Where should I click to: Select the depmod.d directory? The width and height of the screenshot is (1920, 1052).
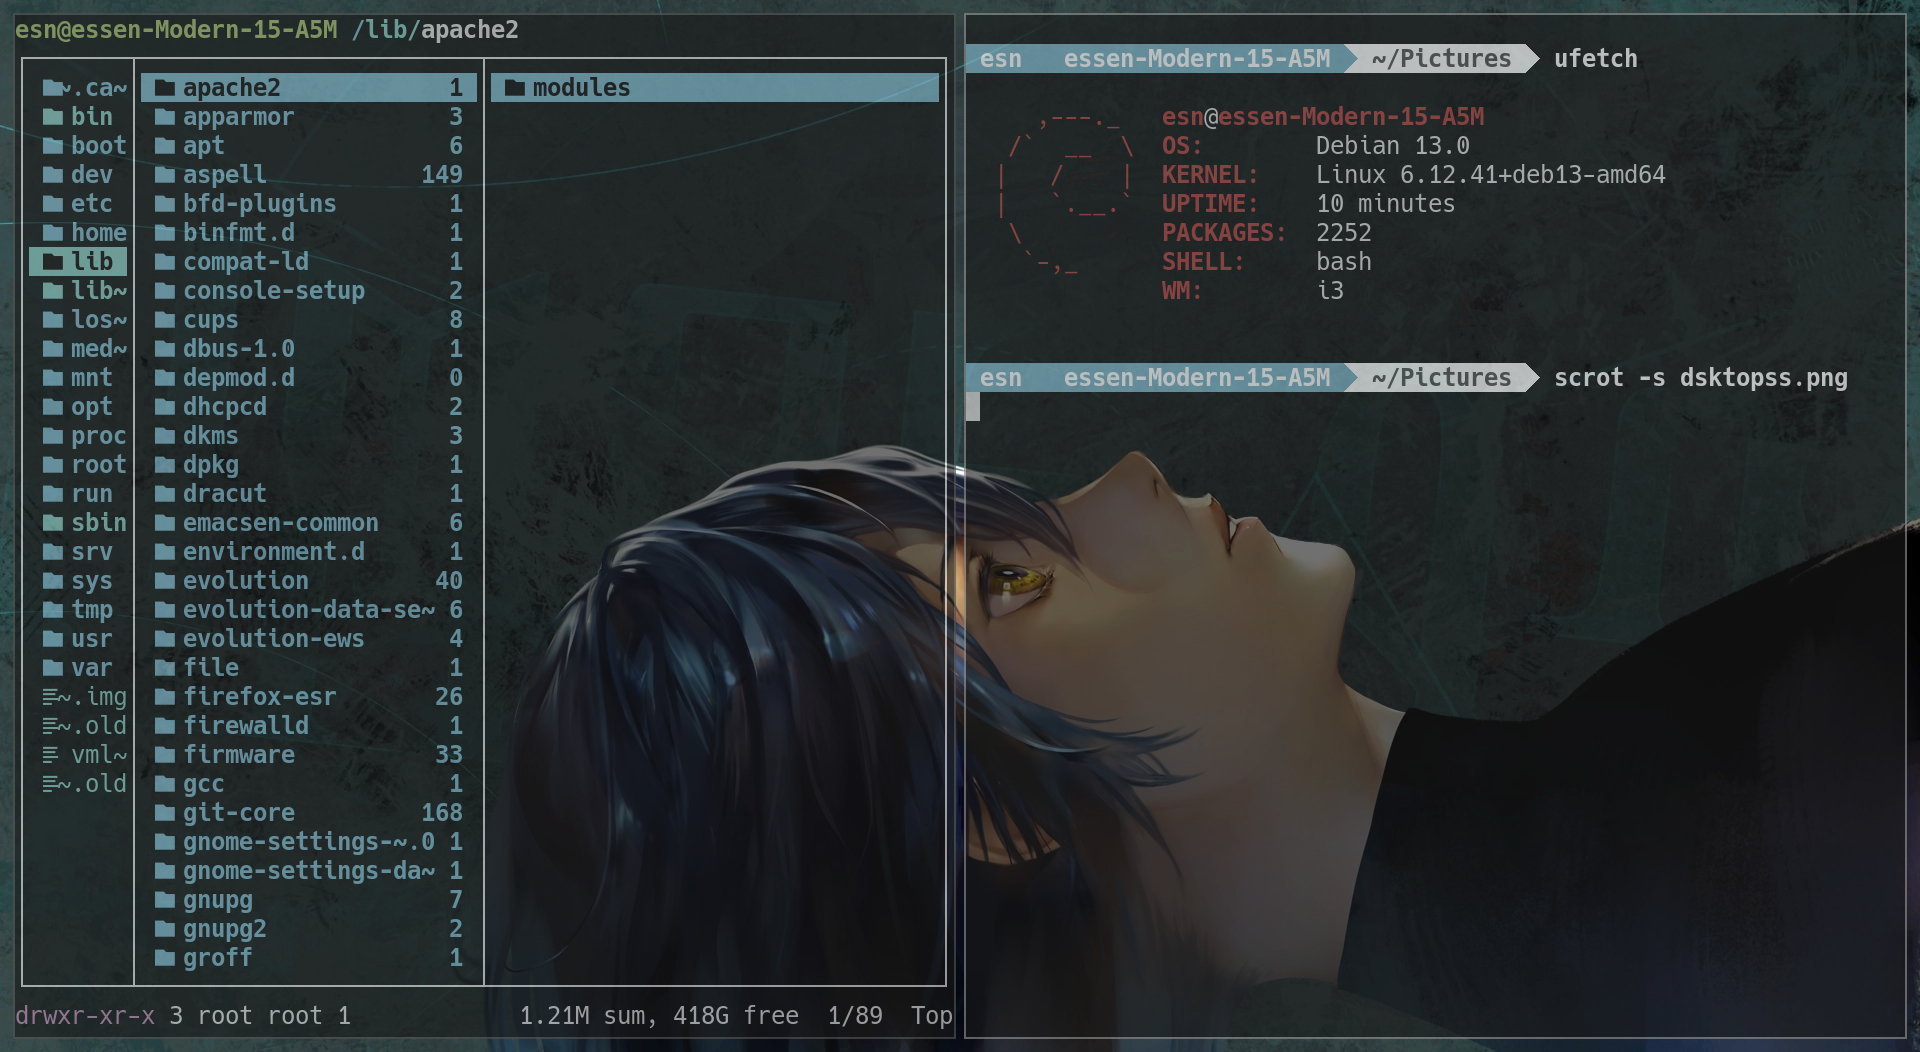coord(309,378)
